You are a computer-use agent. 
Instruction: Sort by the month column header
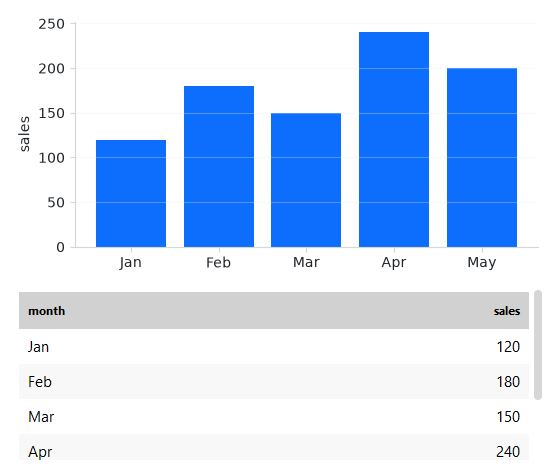[46, 311]
